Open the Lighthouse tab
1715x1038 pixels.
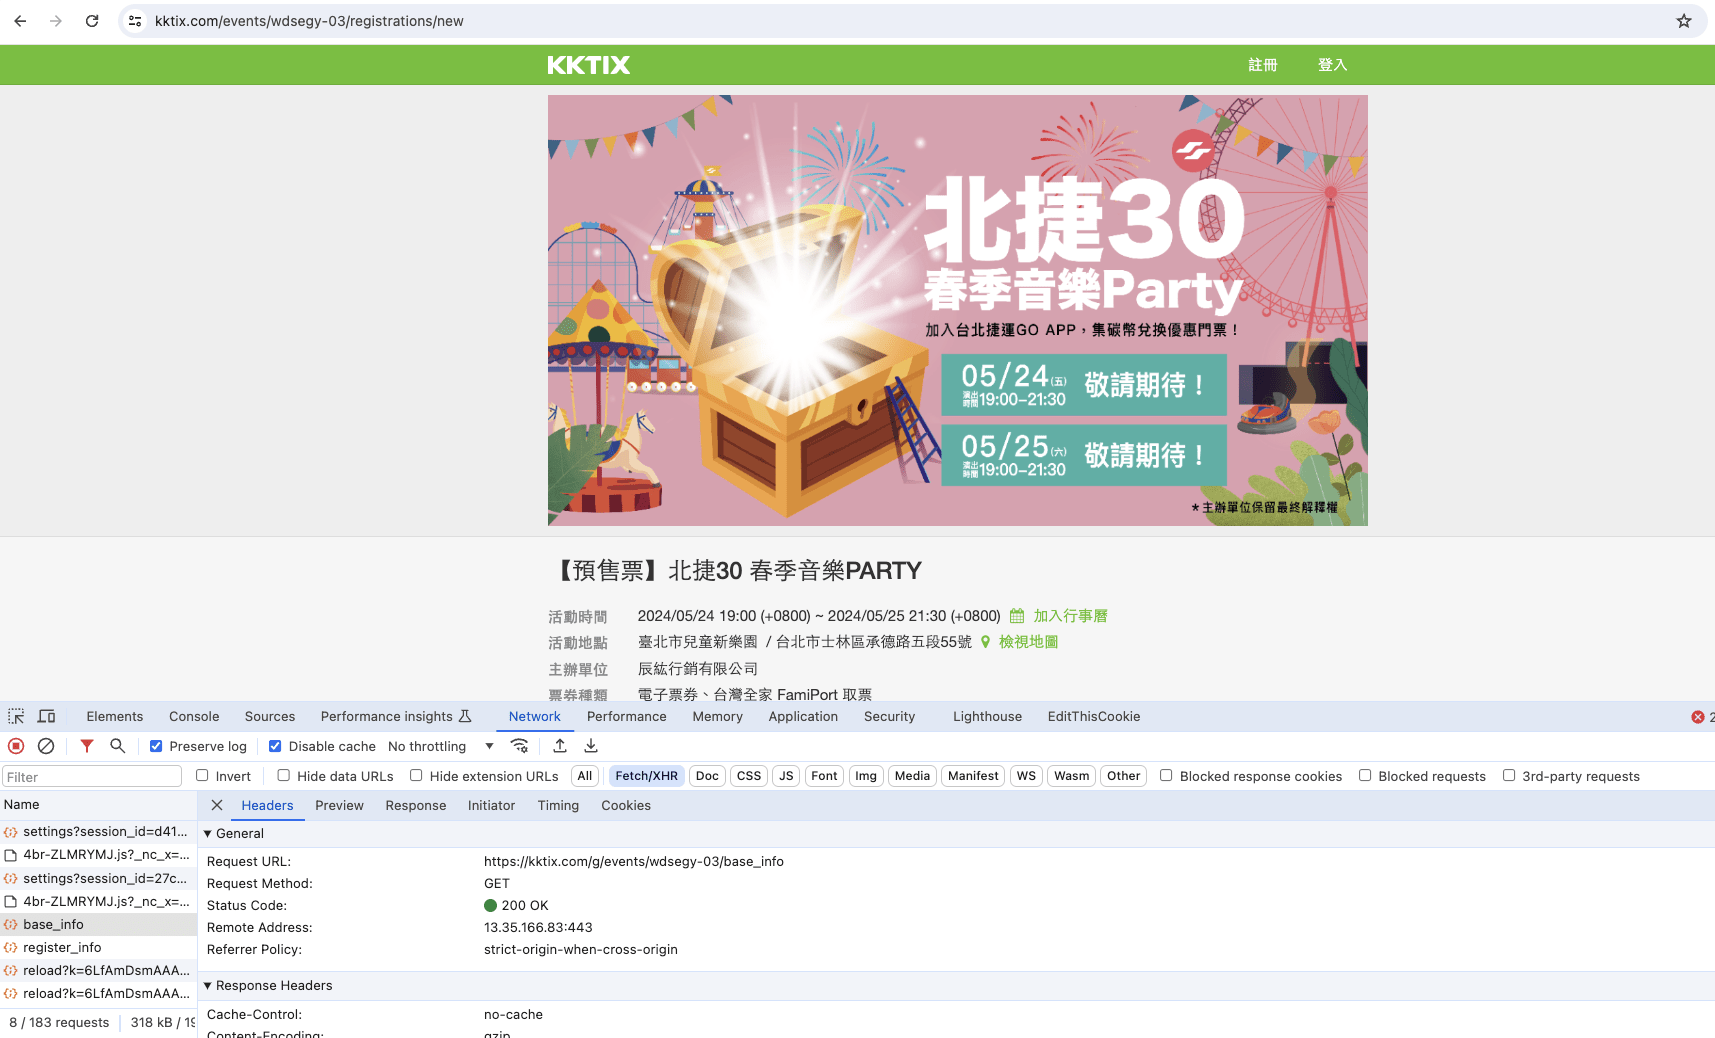click(x=987, y=716)
